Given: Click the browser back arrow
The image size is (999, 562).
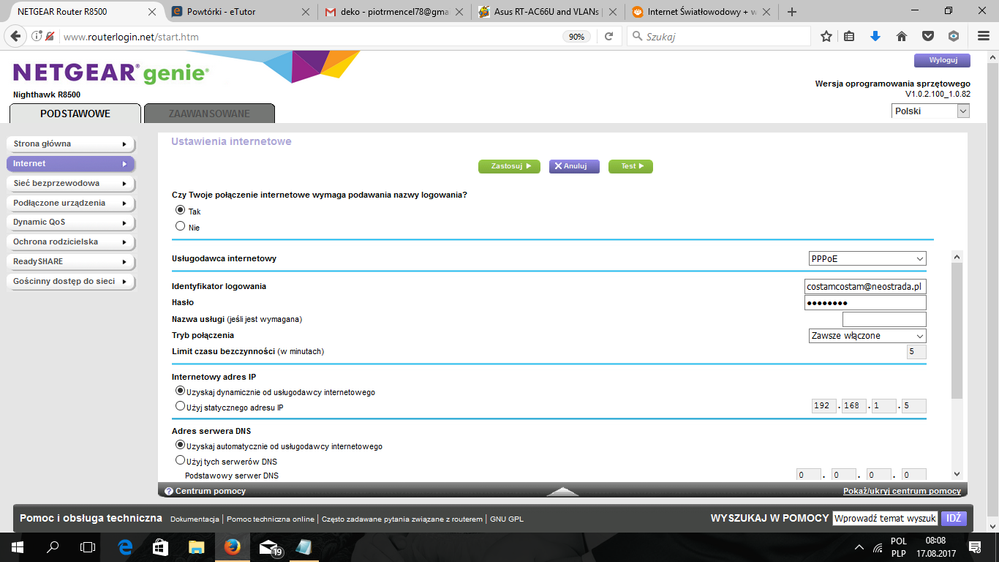Looking at the screenshot, I should click(x=15, y=36).
